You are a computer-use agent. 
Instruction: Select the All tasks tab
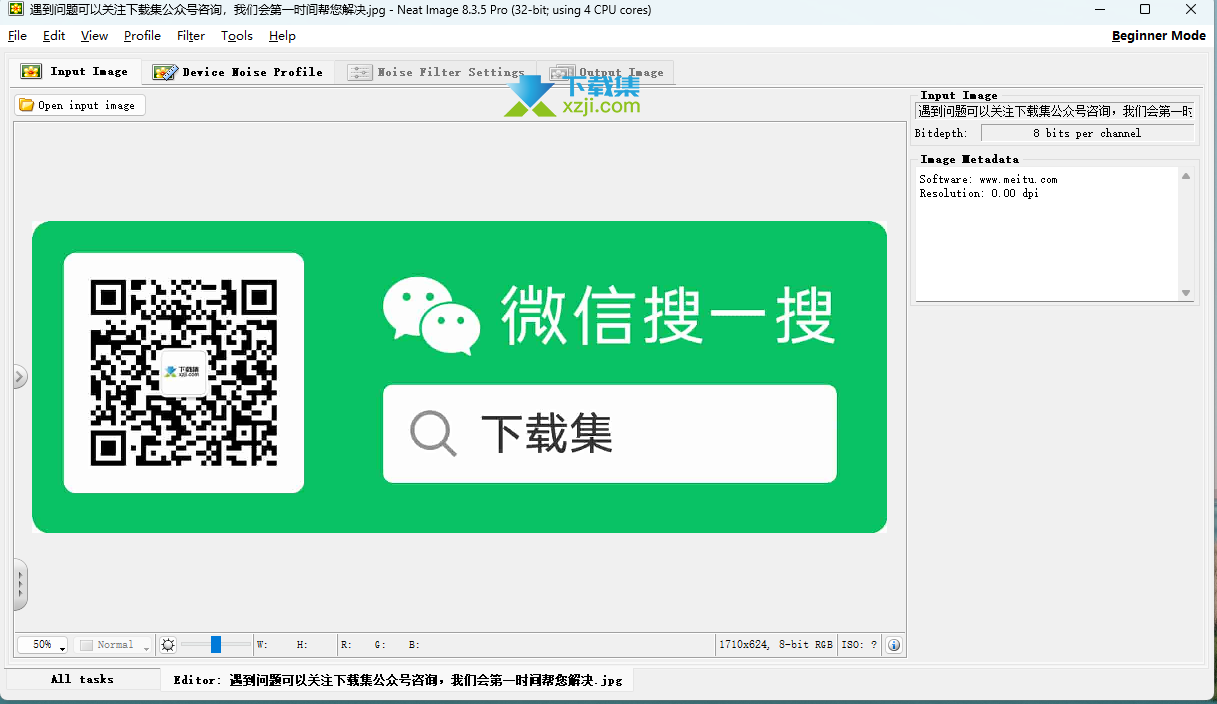[82, 679]
